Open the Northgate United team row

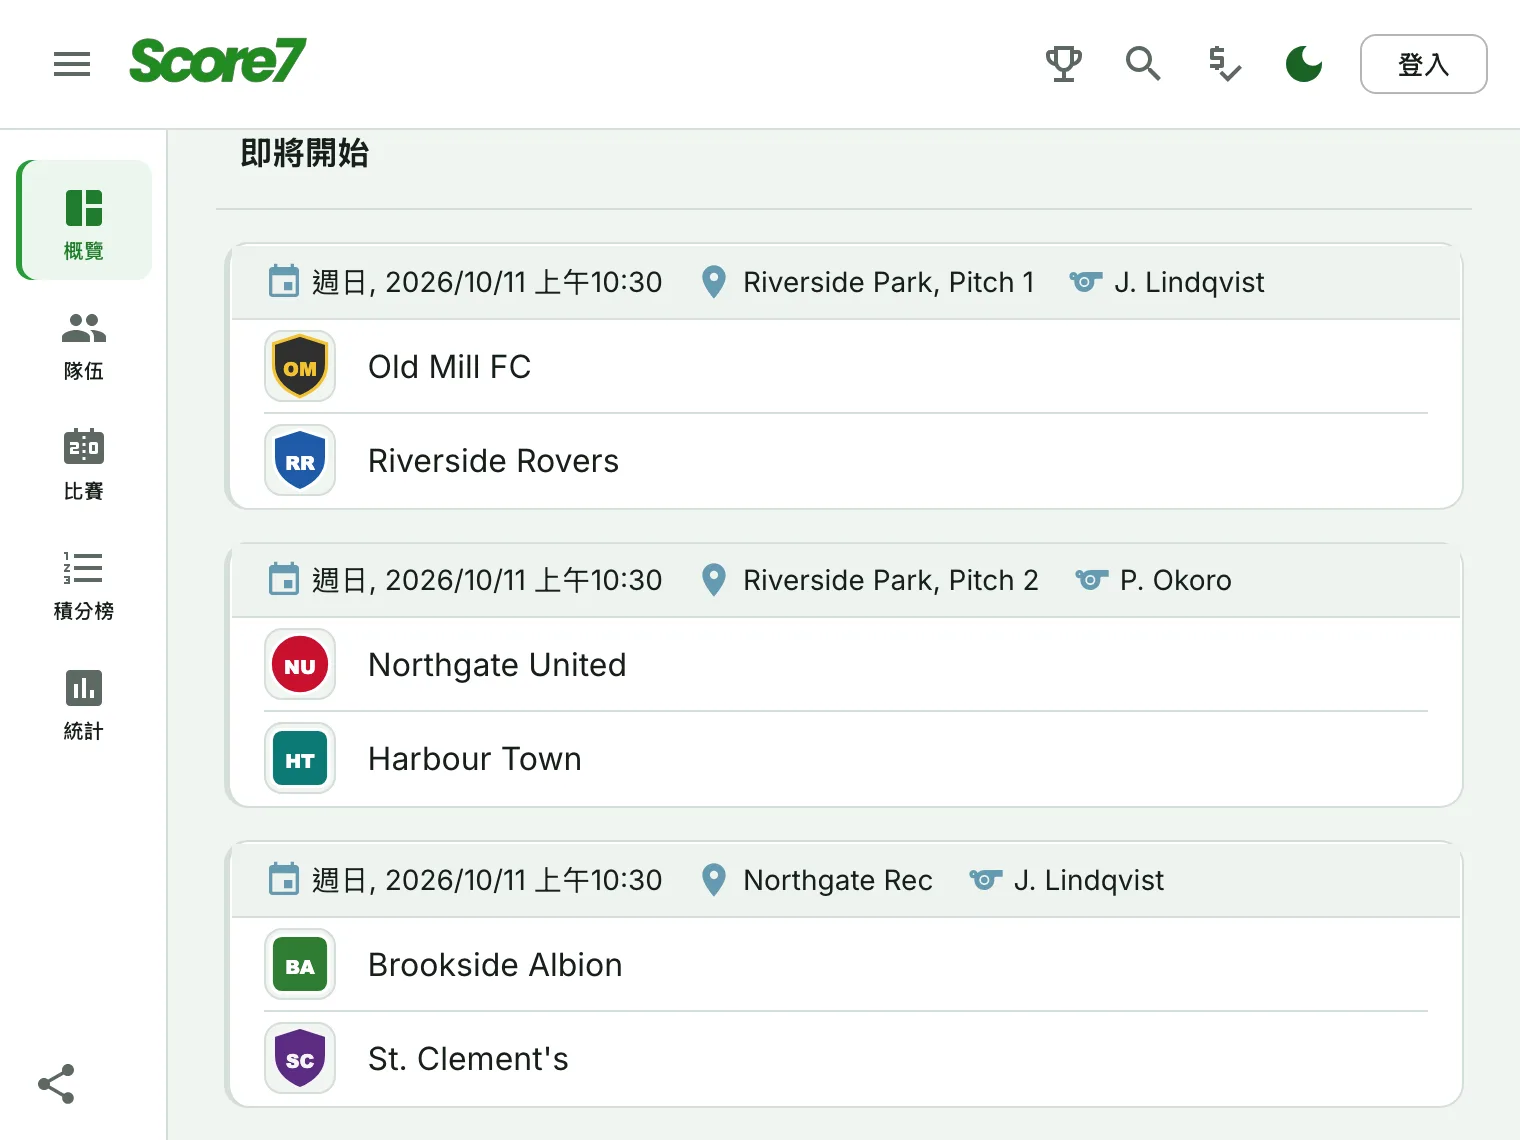tap(846, 665)
